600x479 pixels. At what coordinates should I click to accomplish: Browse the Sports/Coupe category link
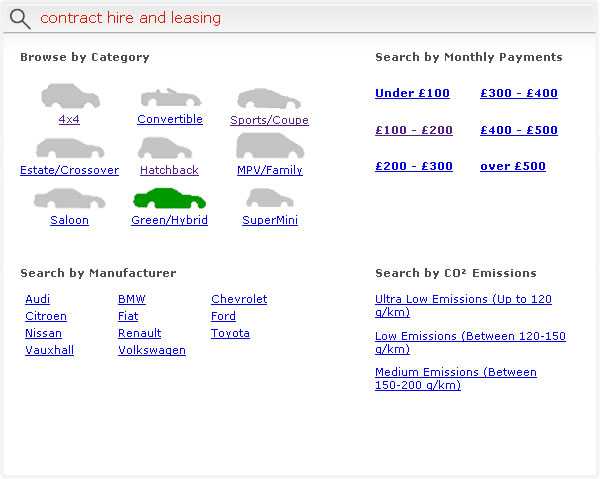coord(269,120)
